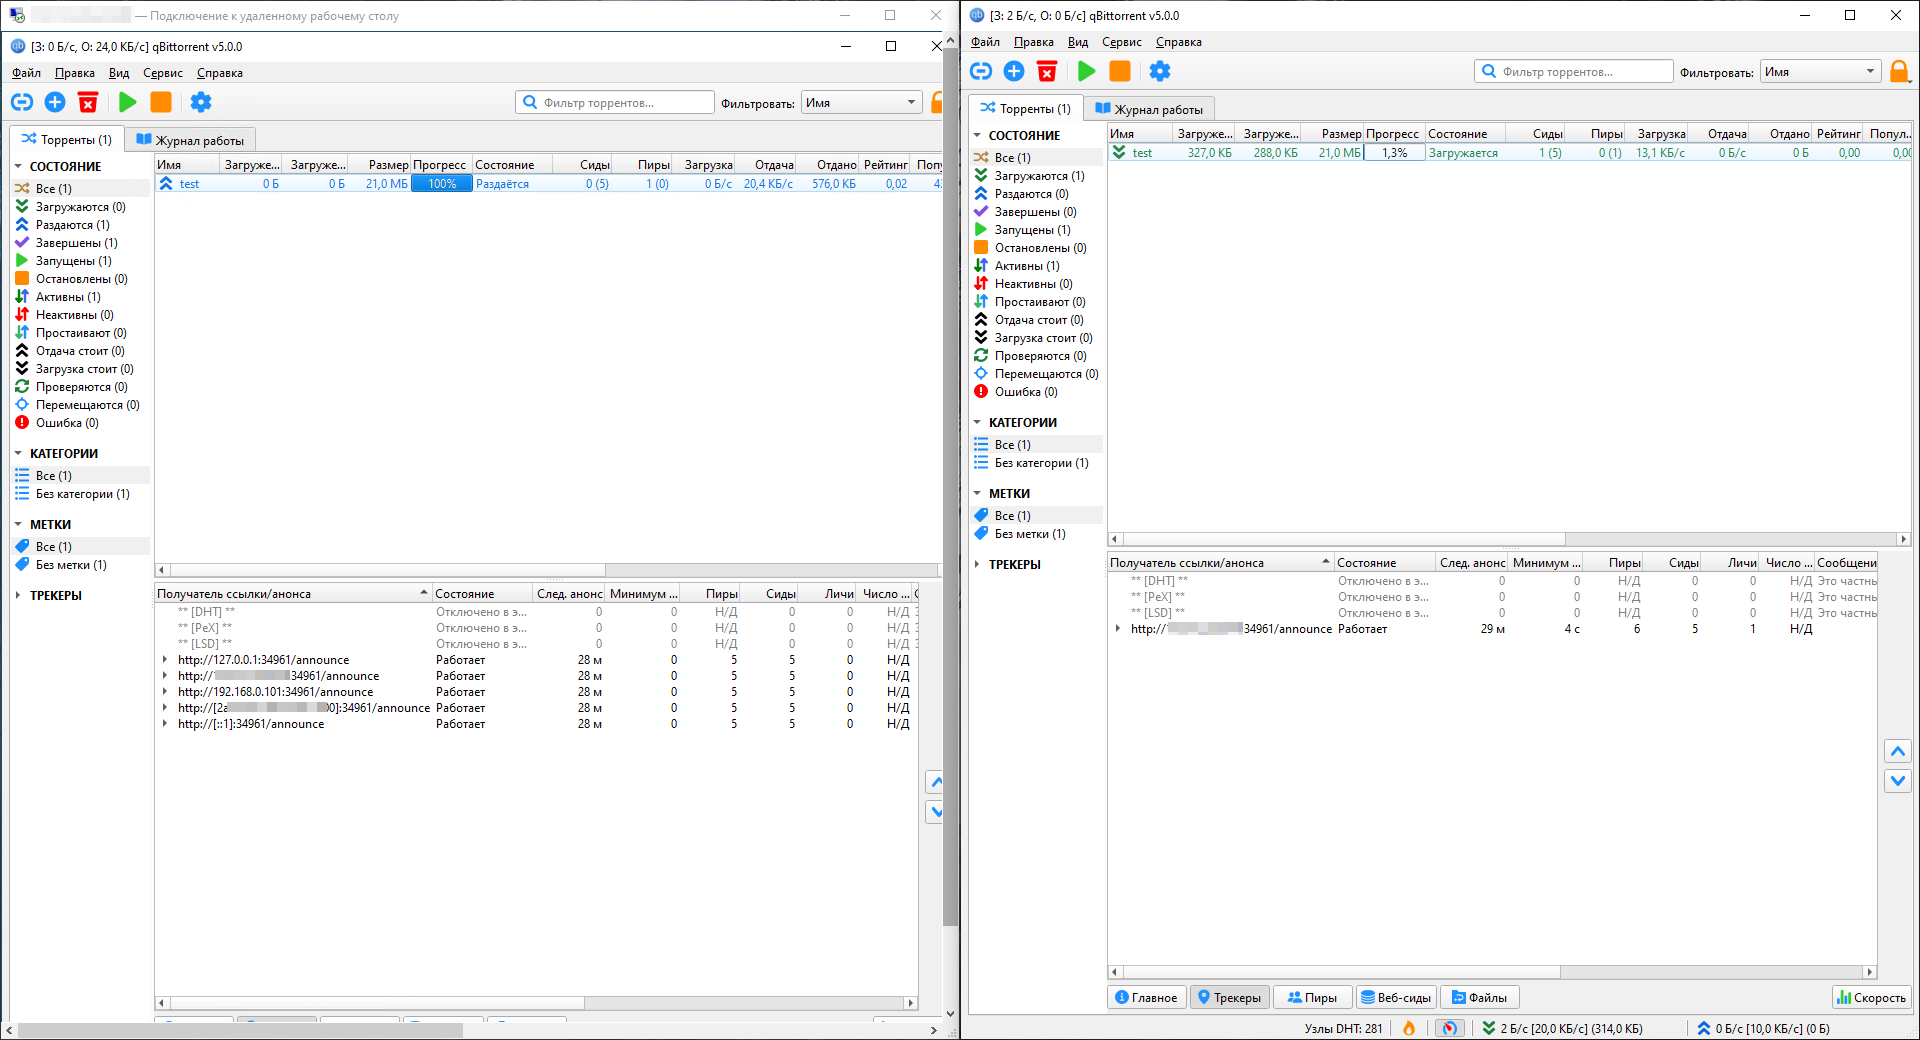Screen dimensions: 1920x1040
Task: Open settings gear in left qBittorrent window
Action: click(x=201, y=102)
